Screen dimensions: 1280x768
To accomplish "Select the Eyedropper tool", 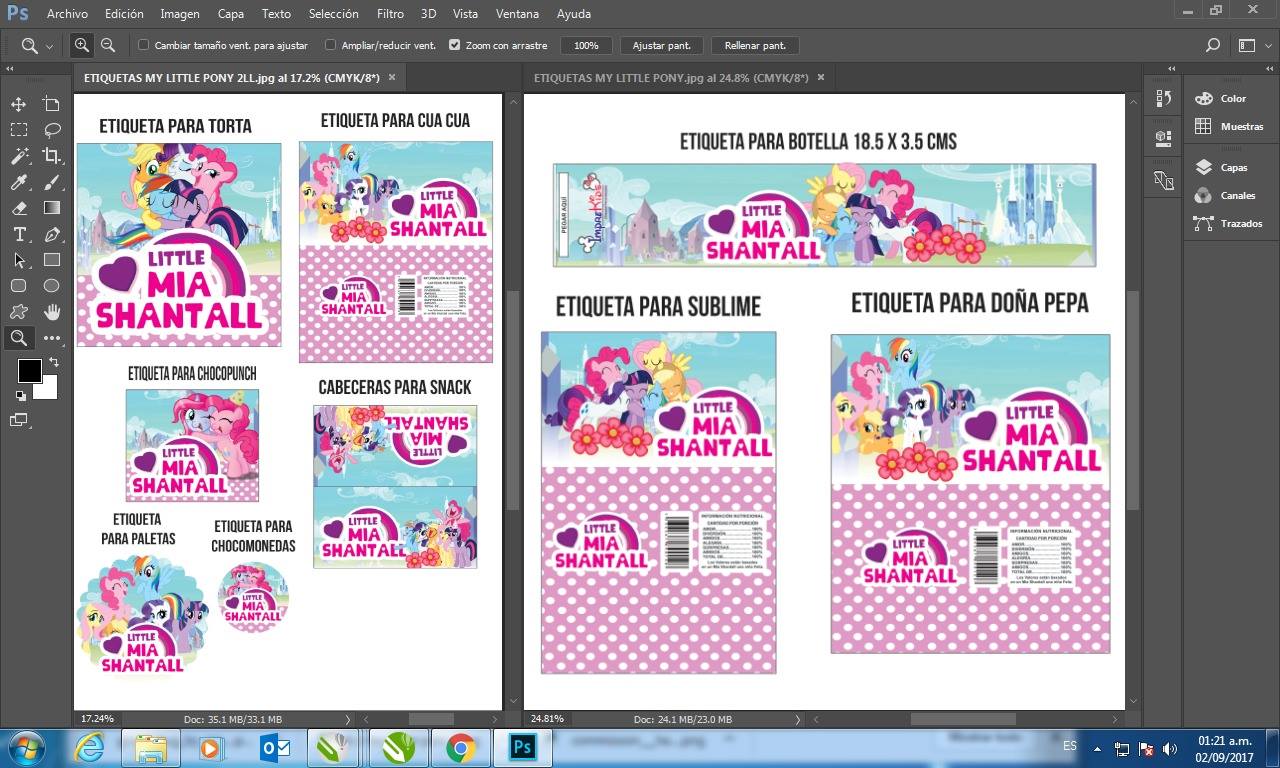I will (x=18, y=182).
